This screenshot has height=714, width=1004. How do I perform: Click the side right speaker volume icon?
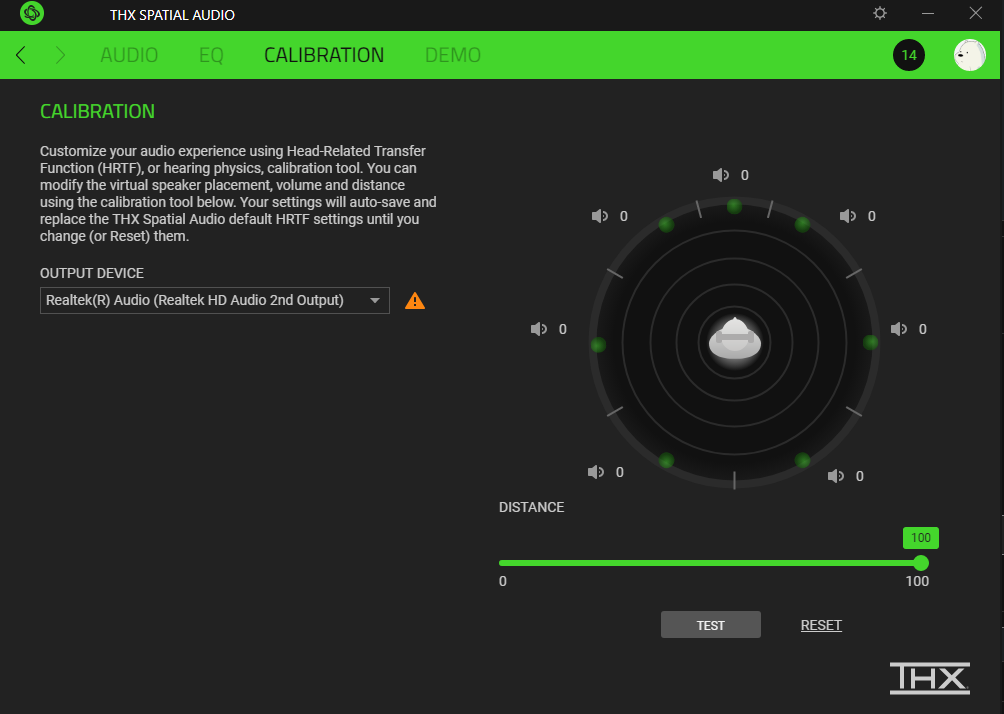click(898, 329)
